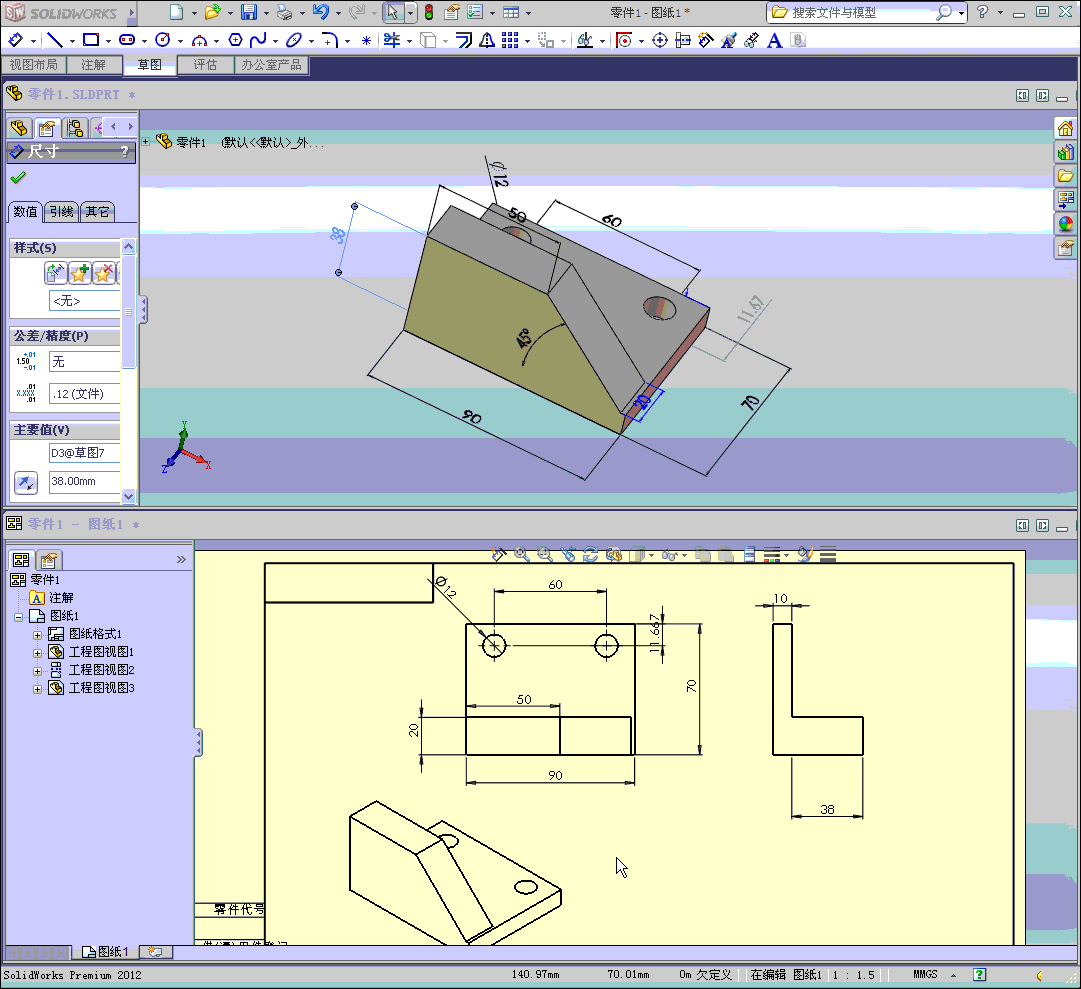Select the Ellipse sketch tool
This screenshot has width=1081, height=989.
click(x=294, y=40)
